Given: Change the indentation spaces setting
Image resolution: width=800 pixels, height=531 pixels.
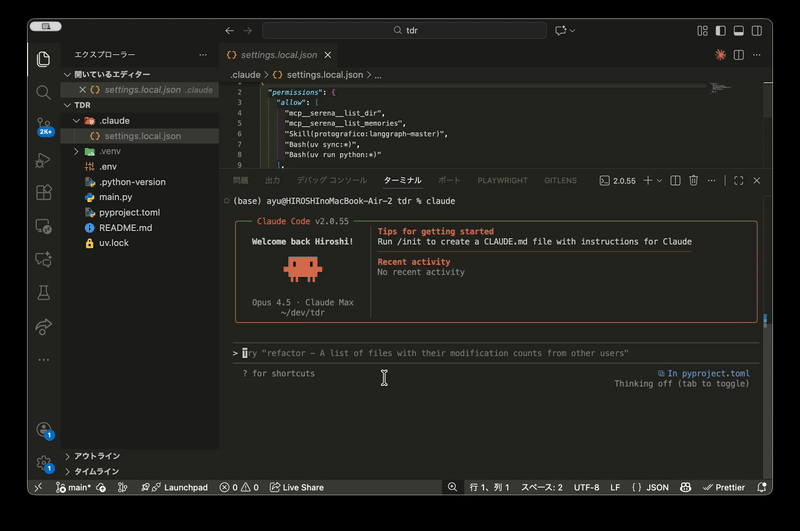Looking at the screenshot, I should pyautogui.click(x=541, y=487).
